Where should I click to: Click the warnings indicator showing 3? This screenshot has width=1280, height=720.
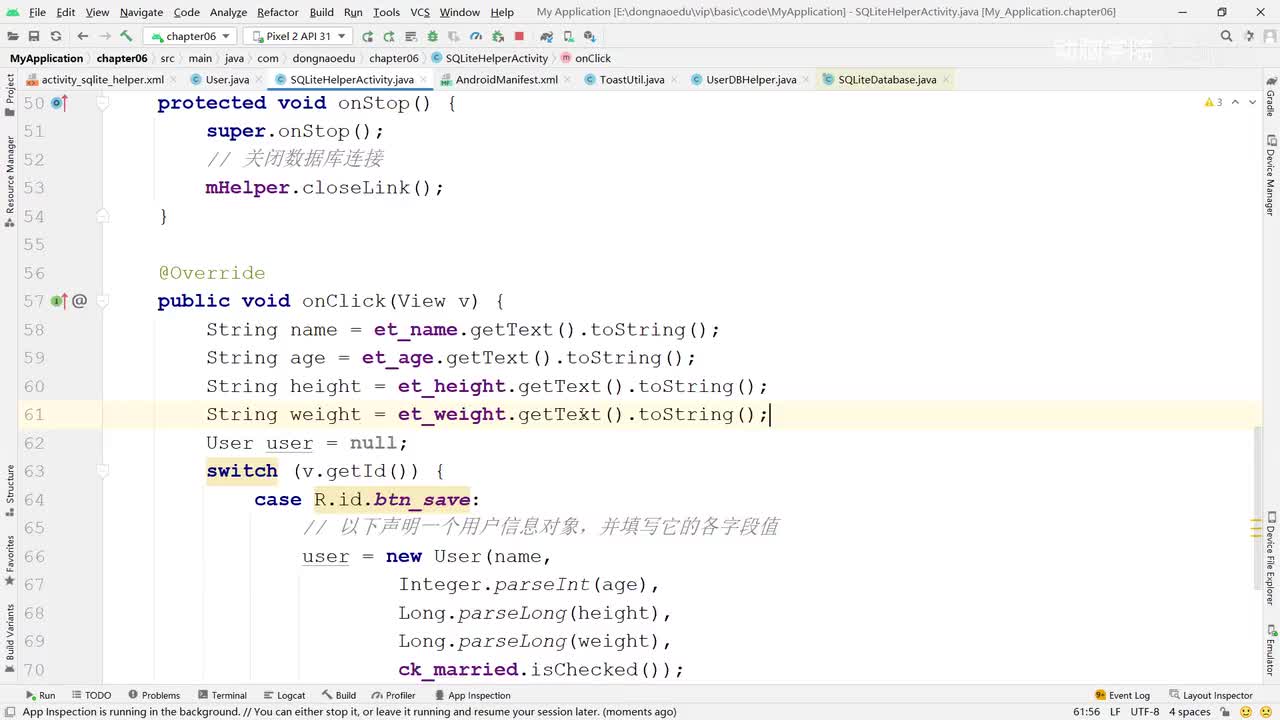click(x=1213, y=102)
